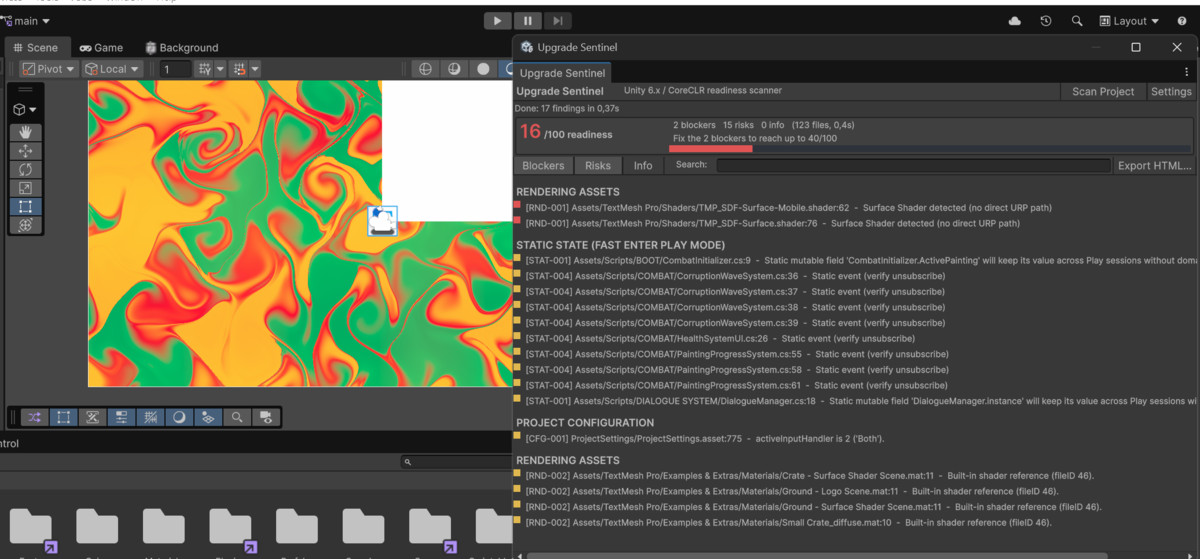The width and height of the screenshot is (1200, 559).
Task: Toggle snap increment icon in Scene toolbar
Action: coord(239,69)
